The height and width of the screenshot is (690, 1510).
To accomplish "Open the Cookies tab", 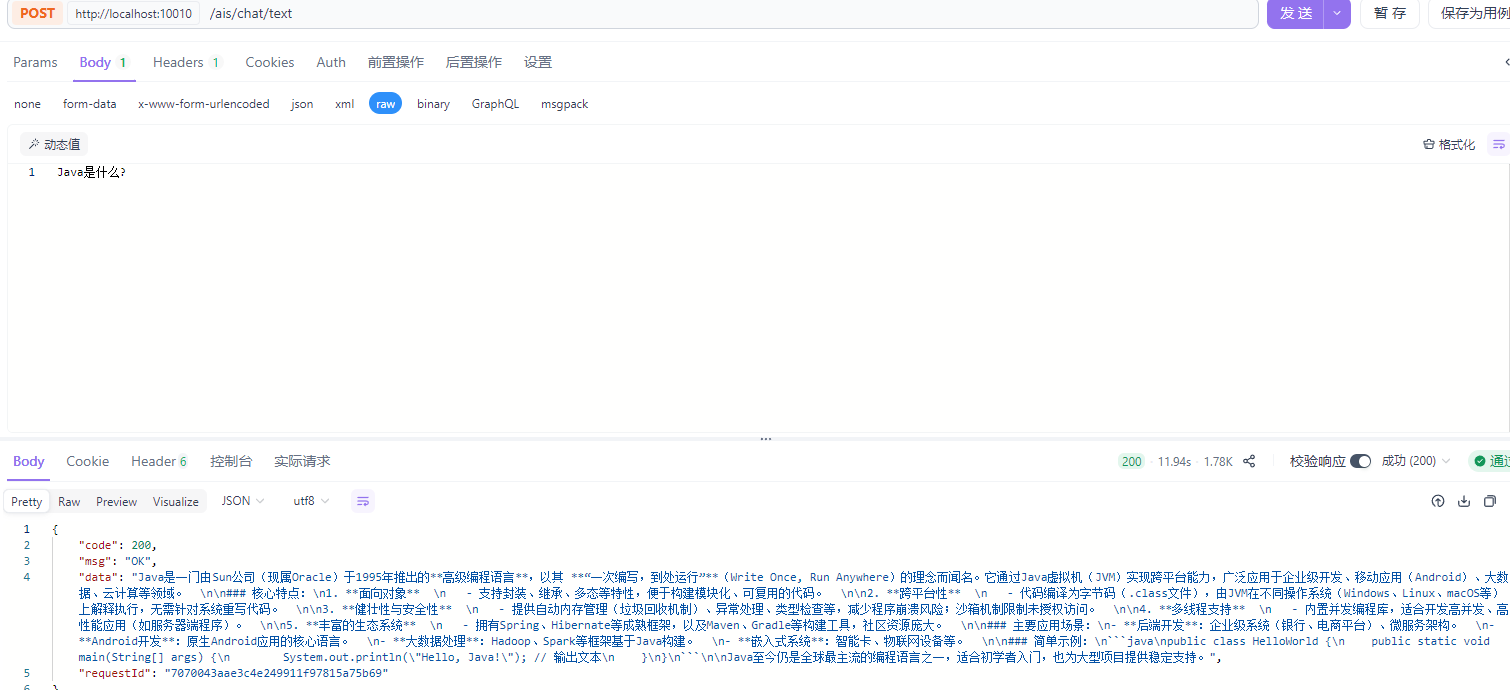I will [x=270, y=62].
